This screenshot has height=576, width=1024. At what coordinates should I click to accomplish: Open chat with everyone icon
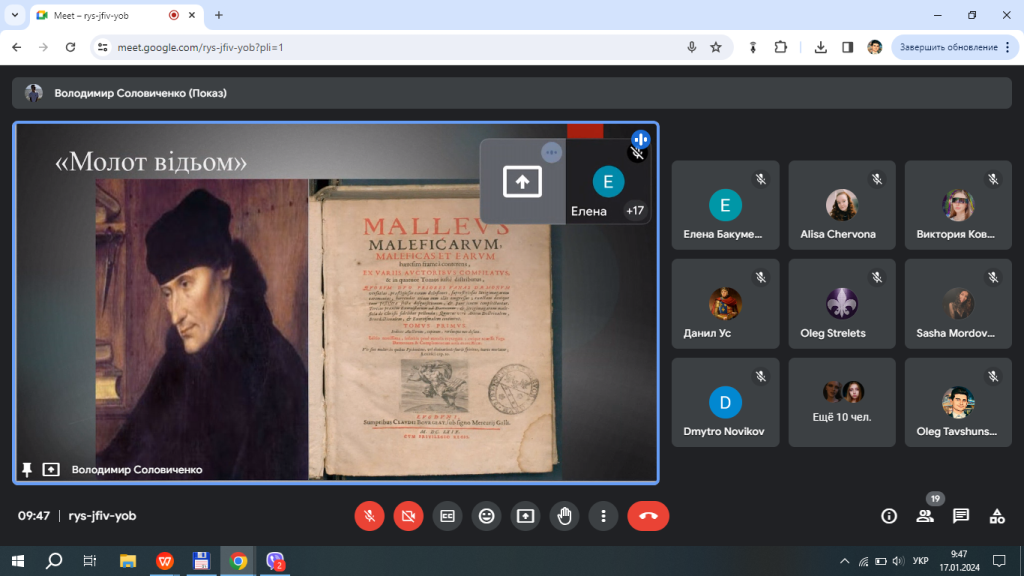[x=961, y=516]
